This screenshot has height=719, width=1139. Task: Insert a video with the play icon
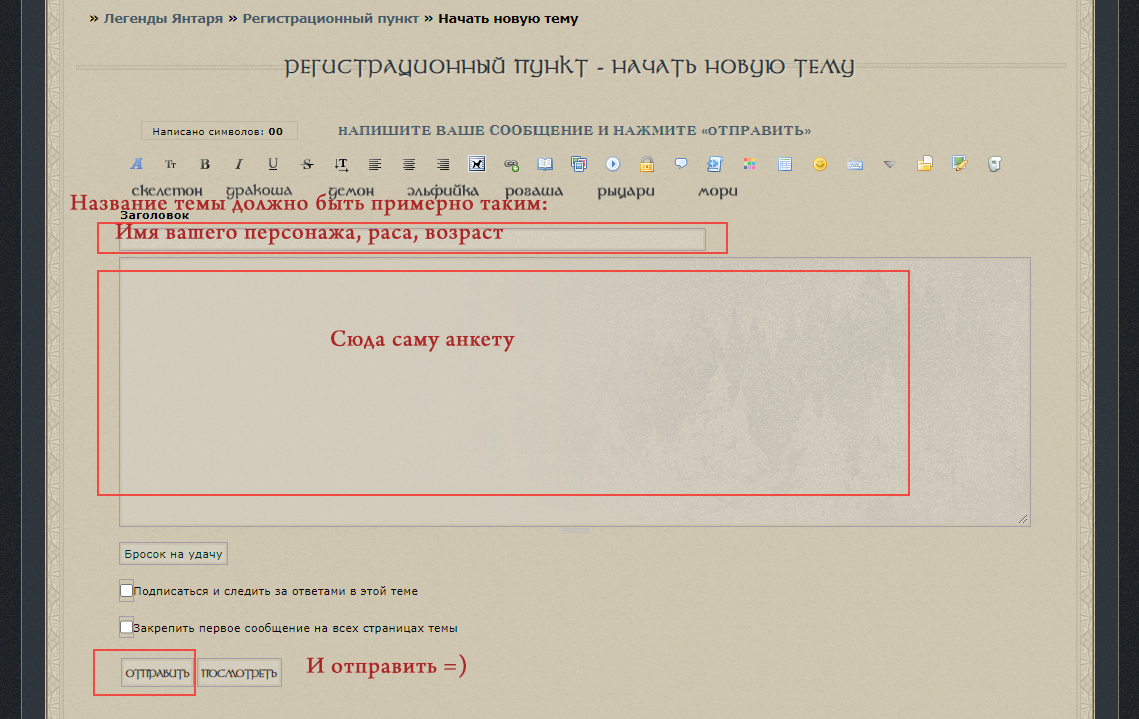coord(612,164)
